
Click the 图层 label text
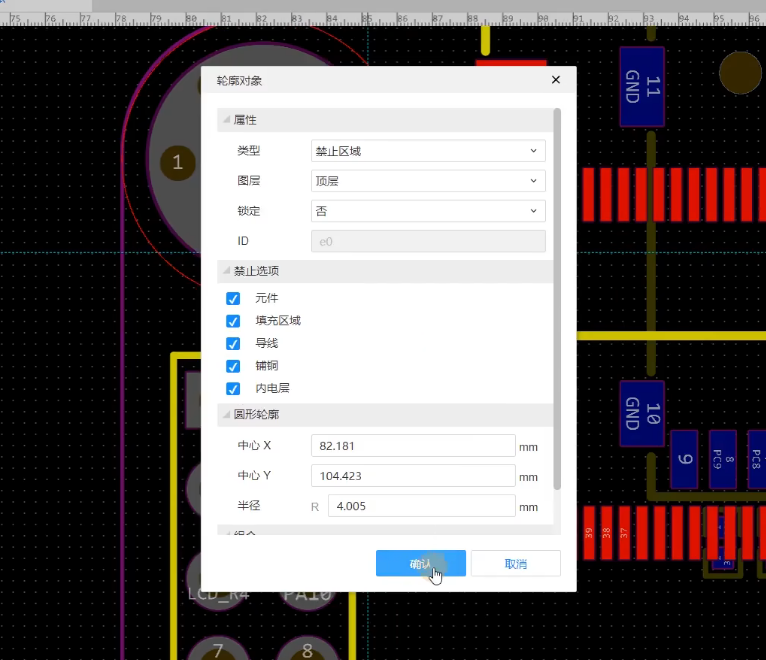(249, 181)
